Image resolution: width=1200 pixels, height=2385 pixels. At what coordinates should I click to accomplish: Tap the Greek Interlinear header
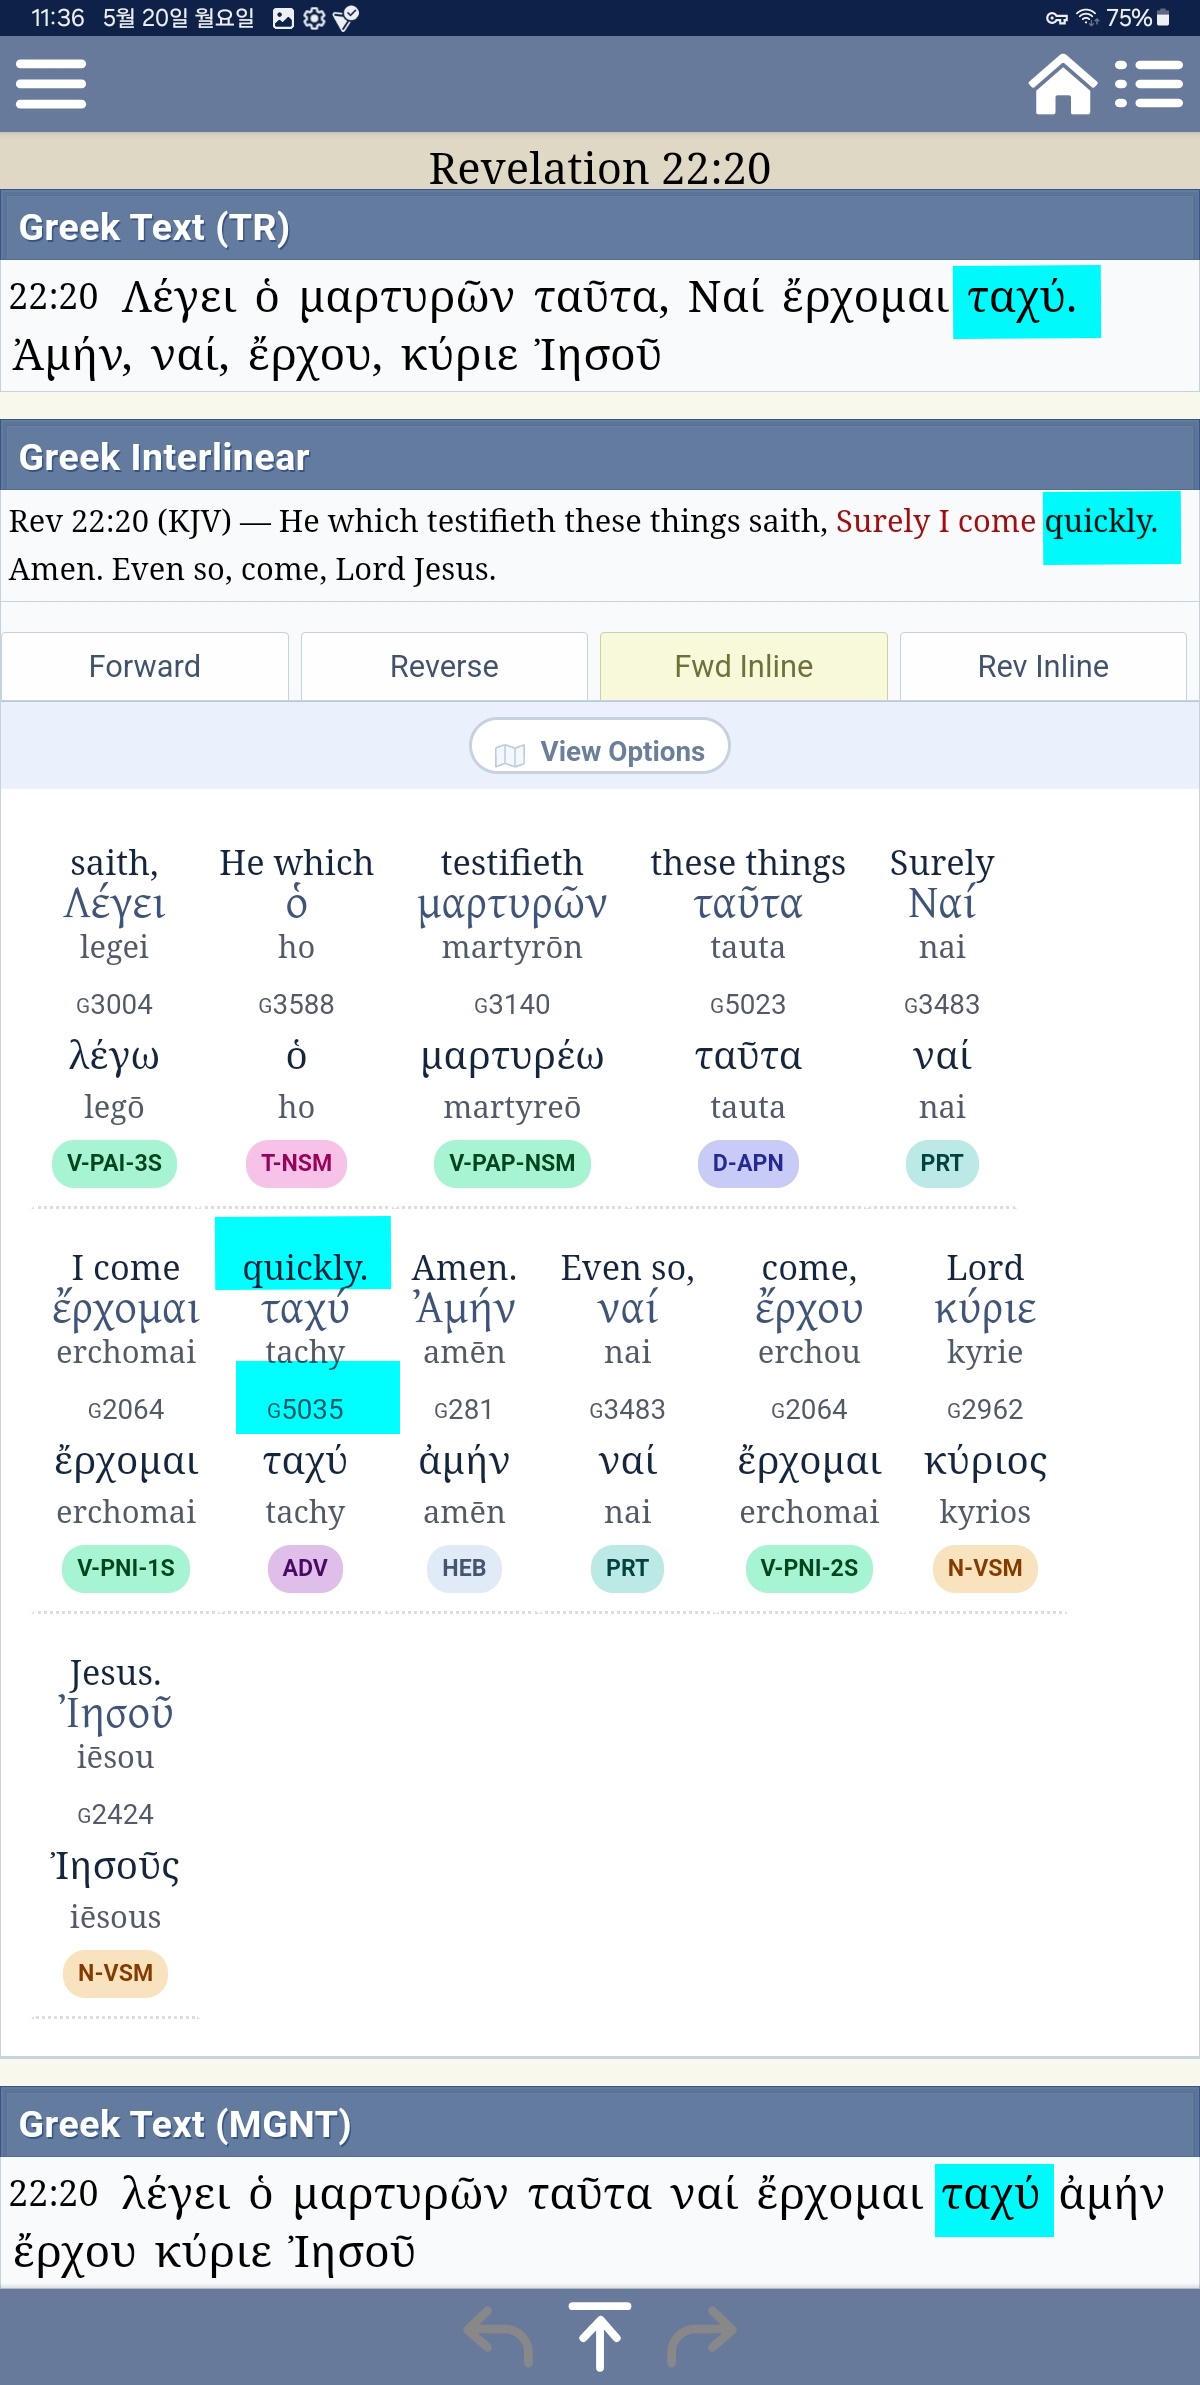coord(600,456)
